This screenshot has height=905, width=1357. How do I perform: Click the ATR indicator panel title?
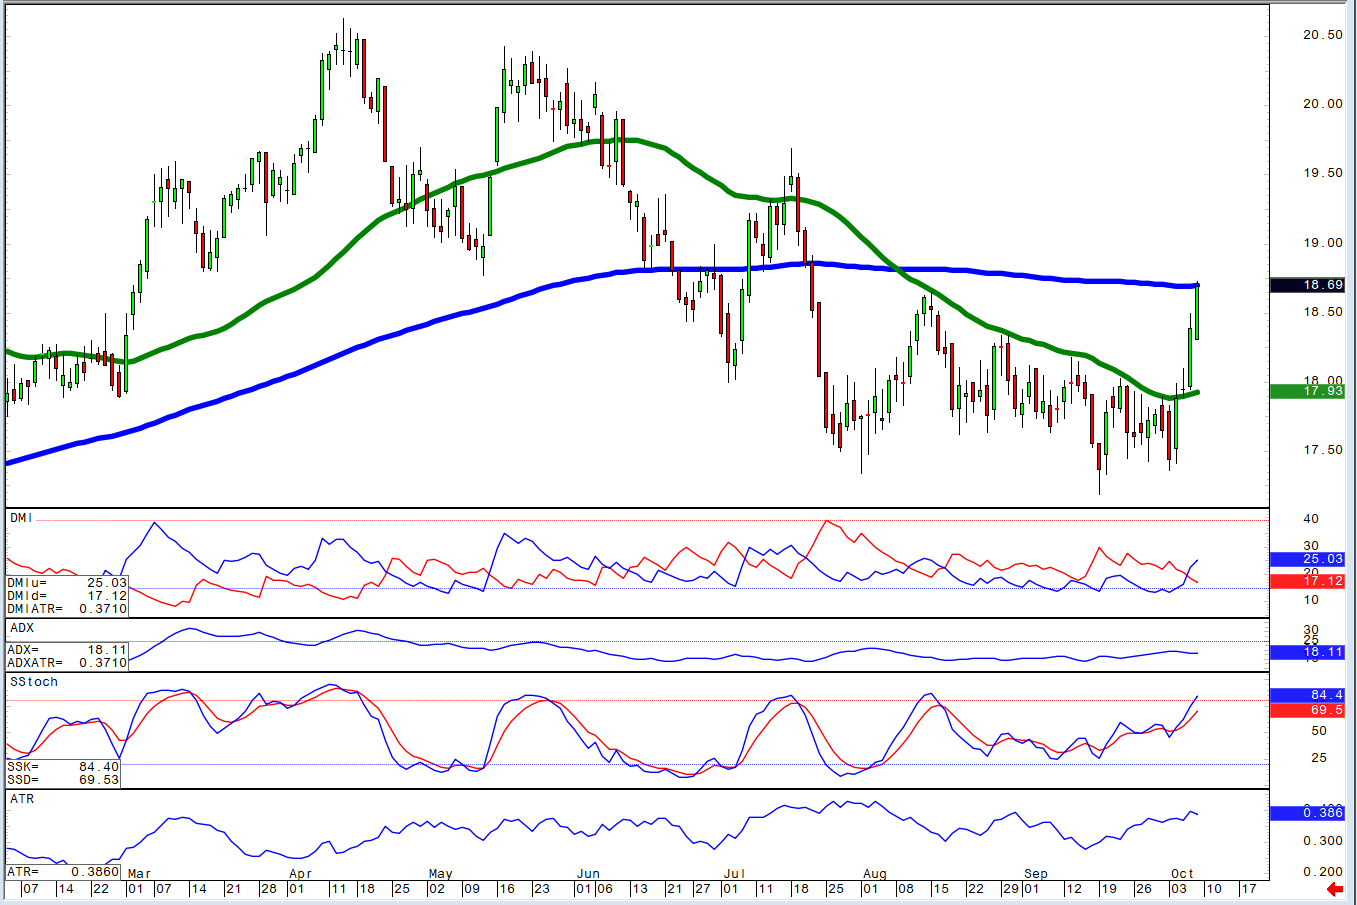tap(21, 799)
